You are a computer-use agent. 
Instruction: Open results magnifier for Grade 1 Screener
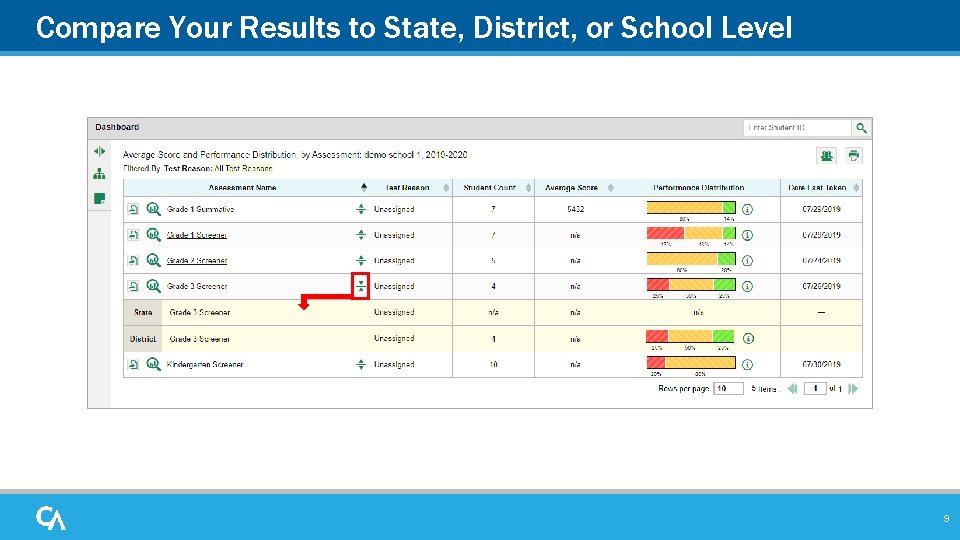coord(153,235)
